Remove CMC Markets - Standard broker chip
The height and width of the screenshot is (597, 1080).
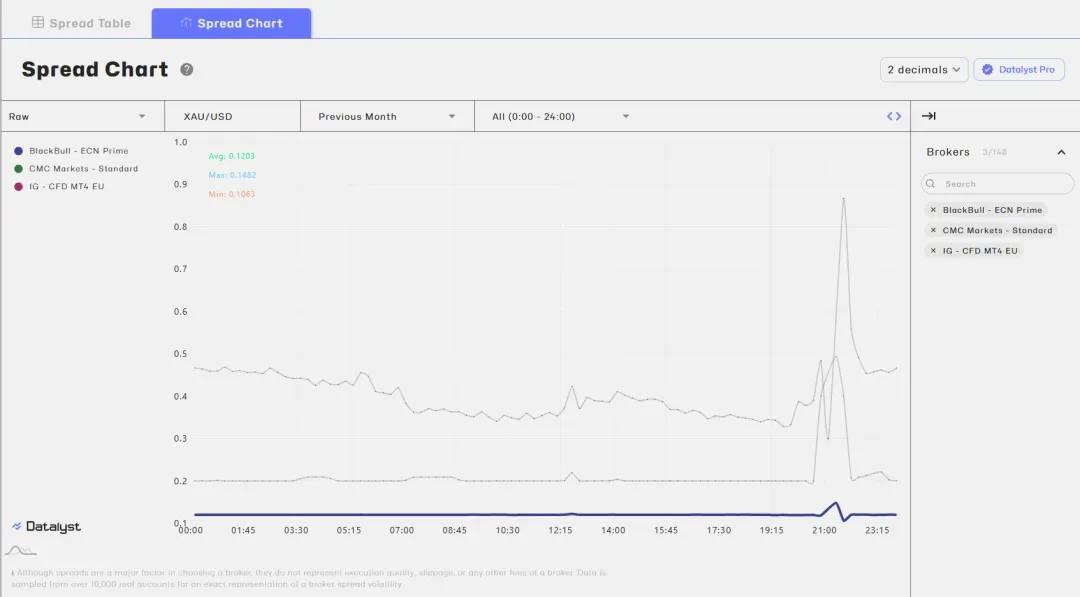click(x=933, y=231)
